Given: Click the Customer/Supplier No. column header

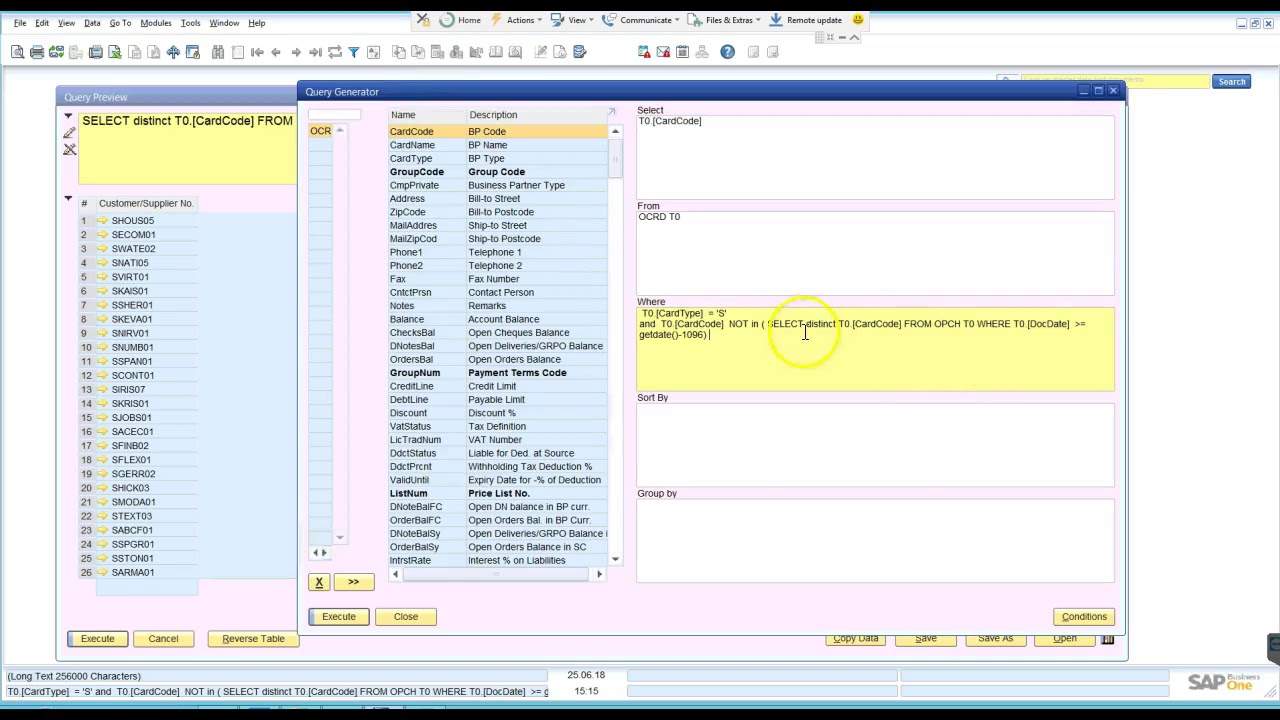Looking at the screenshot, I should click(146, 203).
